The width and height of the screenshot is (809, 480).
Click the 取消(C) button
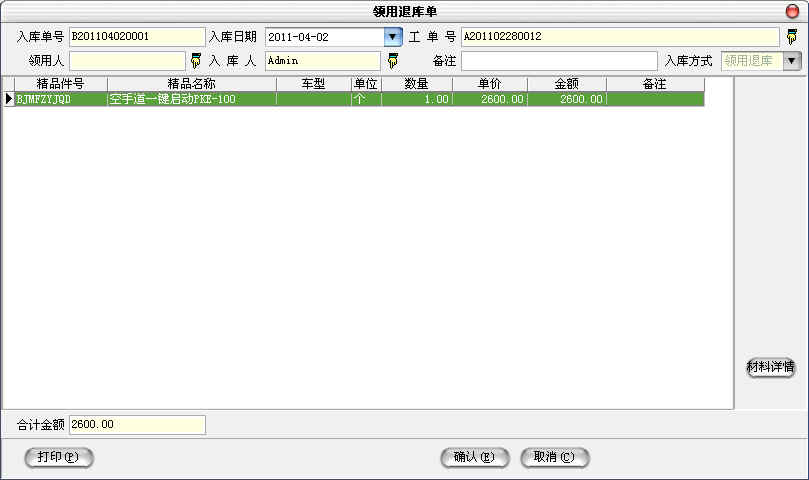[x=555, y=457]
